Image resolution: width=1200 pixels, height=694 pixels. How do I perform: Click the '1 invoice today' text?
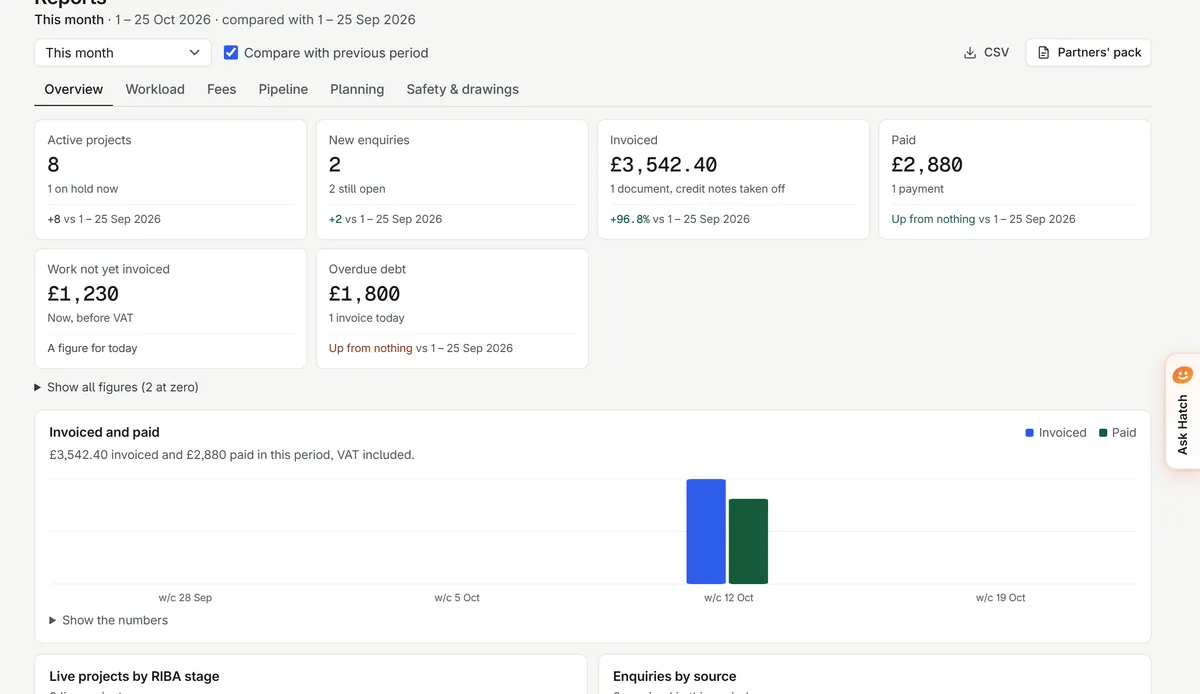(367, 318)
